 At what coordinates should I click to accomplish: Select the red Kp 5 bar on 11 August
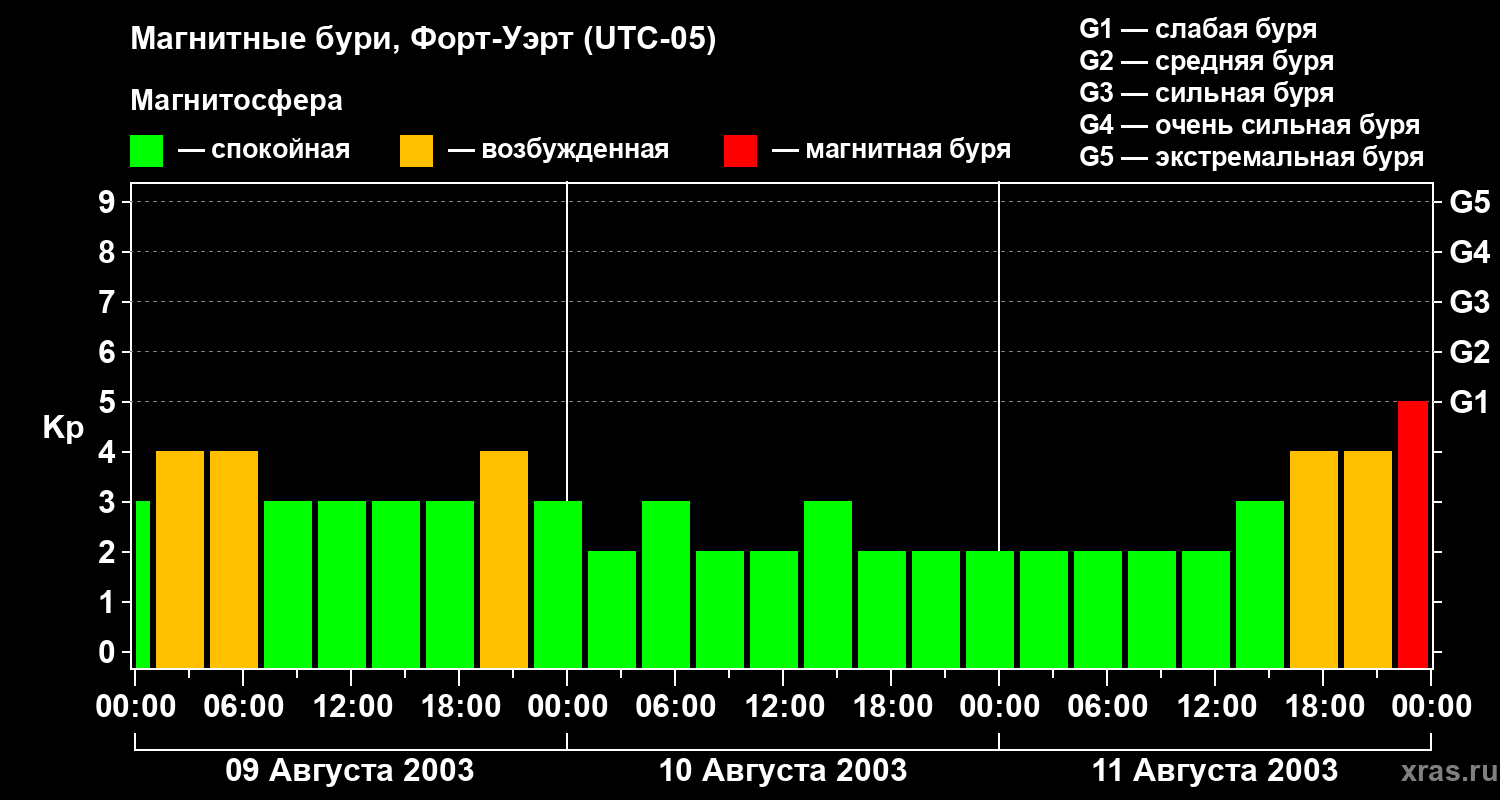tap(1413, 534)
